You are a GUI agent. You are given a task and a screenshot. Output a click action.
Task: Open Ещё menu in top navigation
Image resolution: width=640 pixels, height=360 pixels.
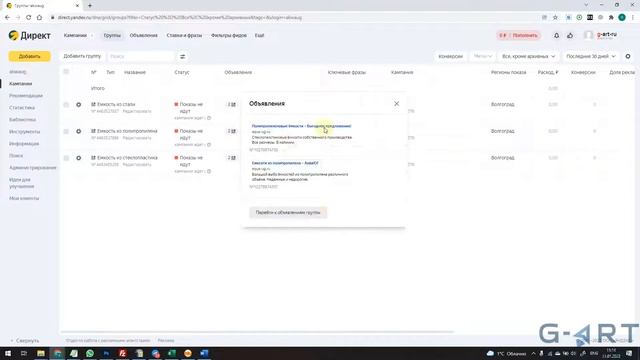(x=260, y=36)
